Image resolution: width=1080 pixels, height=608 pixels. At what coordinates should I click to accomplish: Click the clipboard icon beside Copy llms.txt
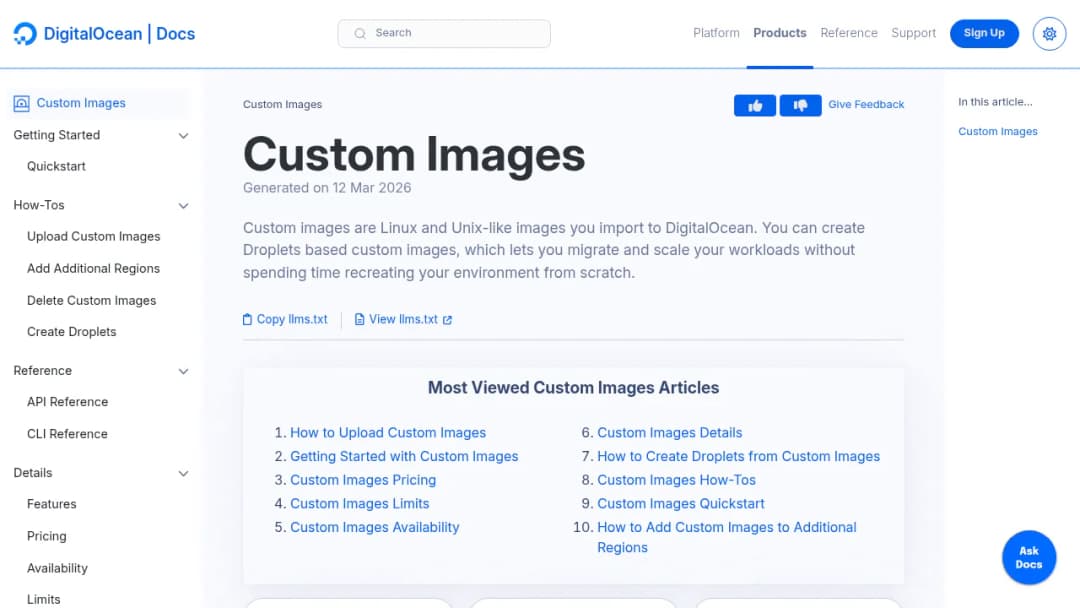click(247, 319)
